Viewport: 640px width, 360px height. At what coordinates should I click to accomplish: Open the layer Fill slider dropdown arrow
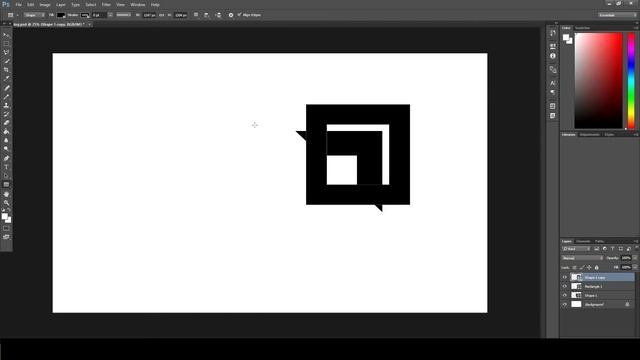(x=635, y=267)
